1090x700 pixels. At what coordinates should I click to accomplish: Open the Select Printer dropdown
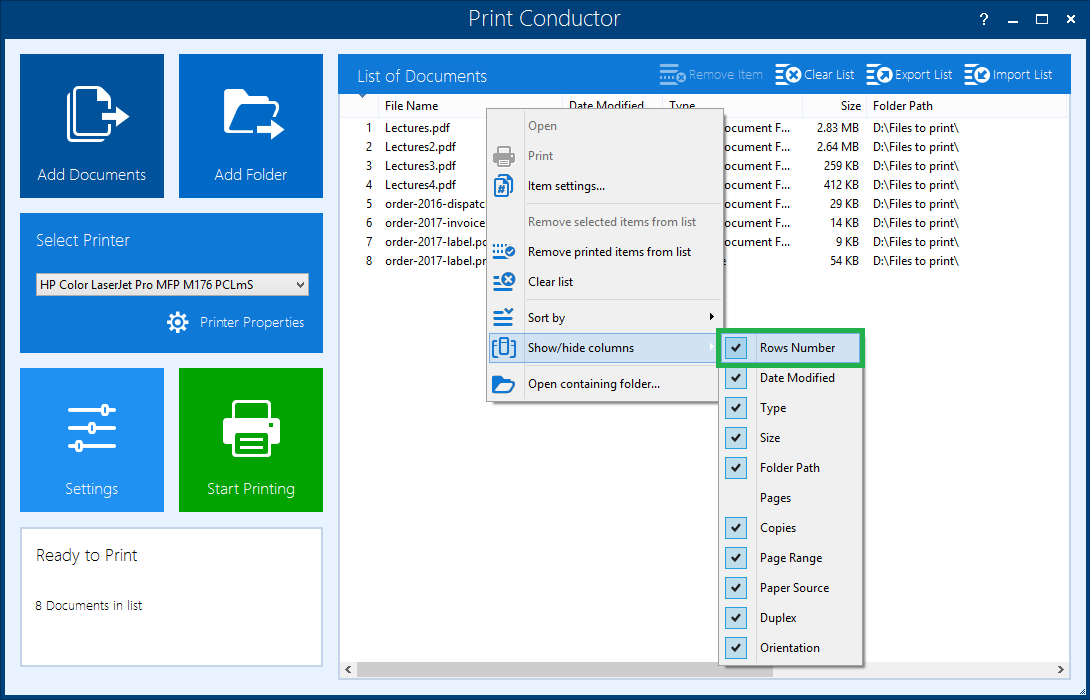coord(172,285)
